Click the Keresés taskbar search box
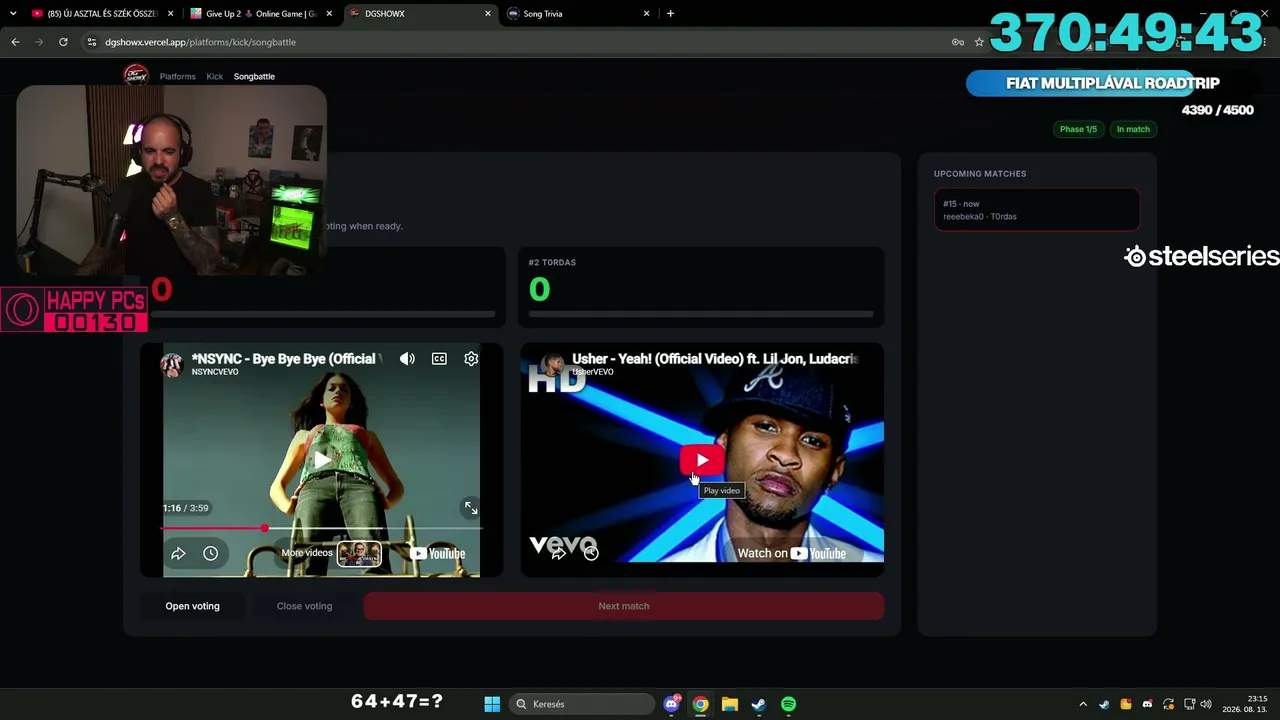This screenshot has height=720, width=1280. (x=580, y=704)
